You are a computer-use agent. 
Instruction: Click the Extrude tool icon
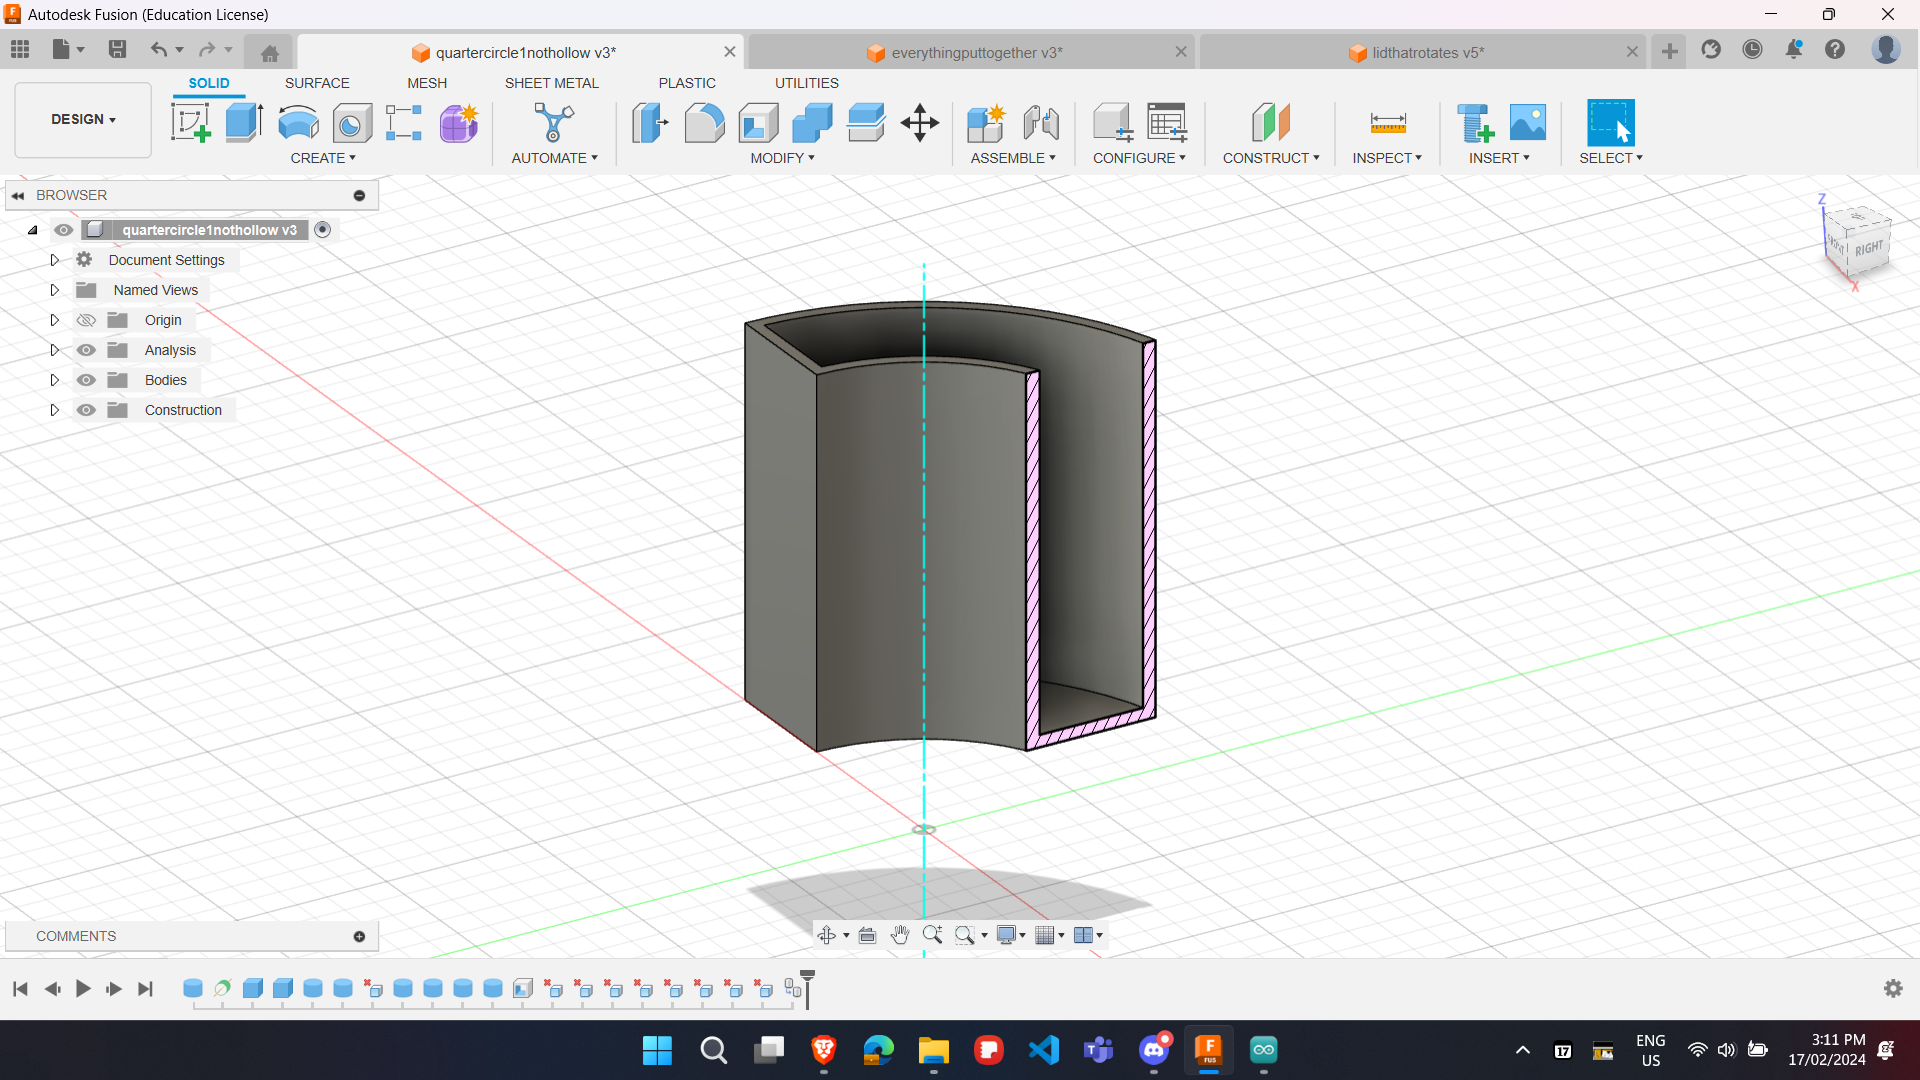244,123
